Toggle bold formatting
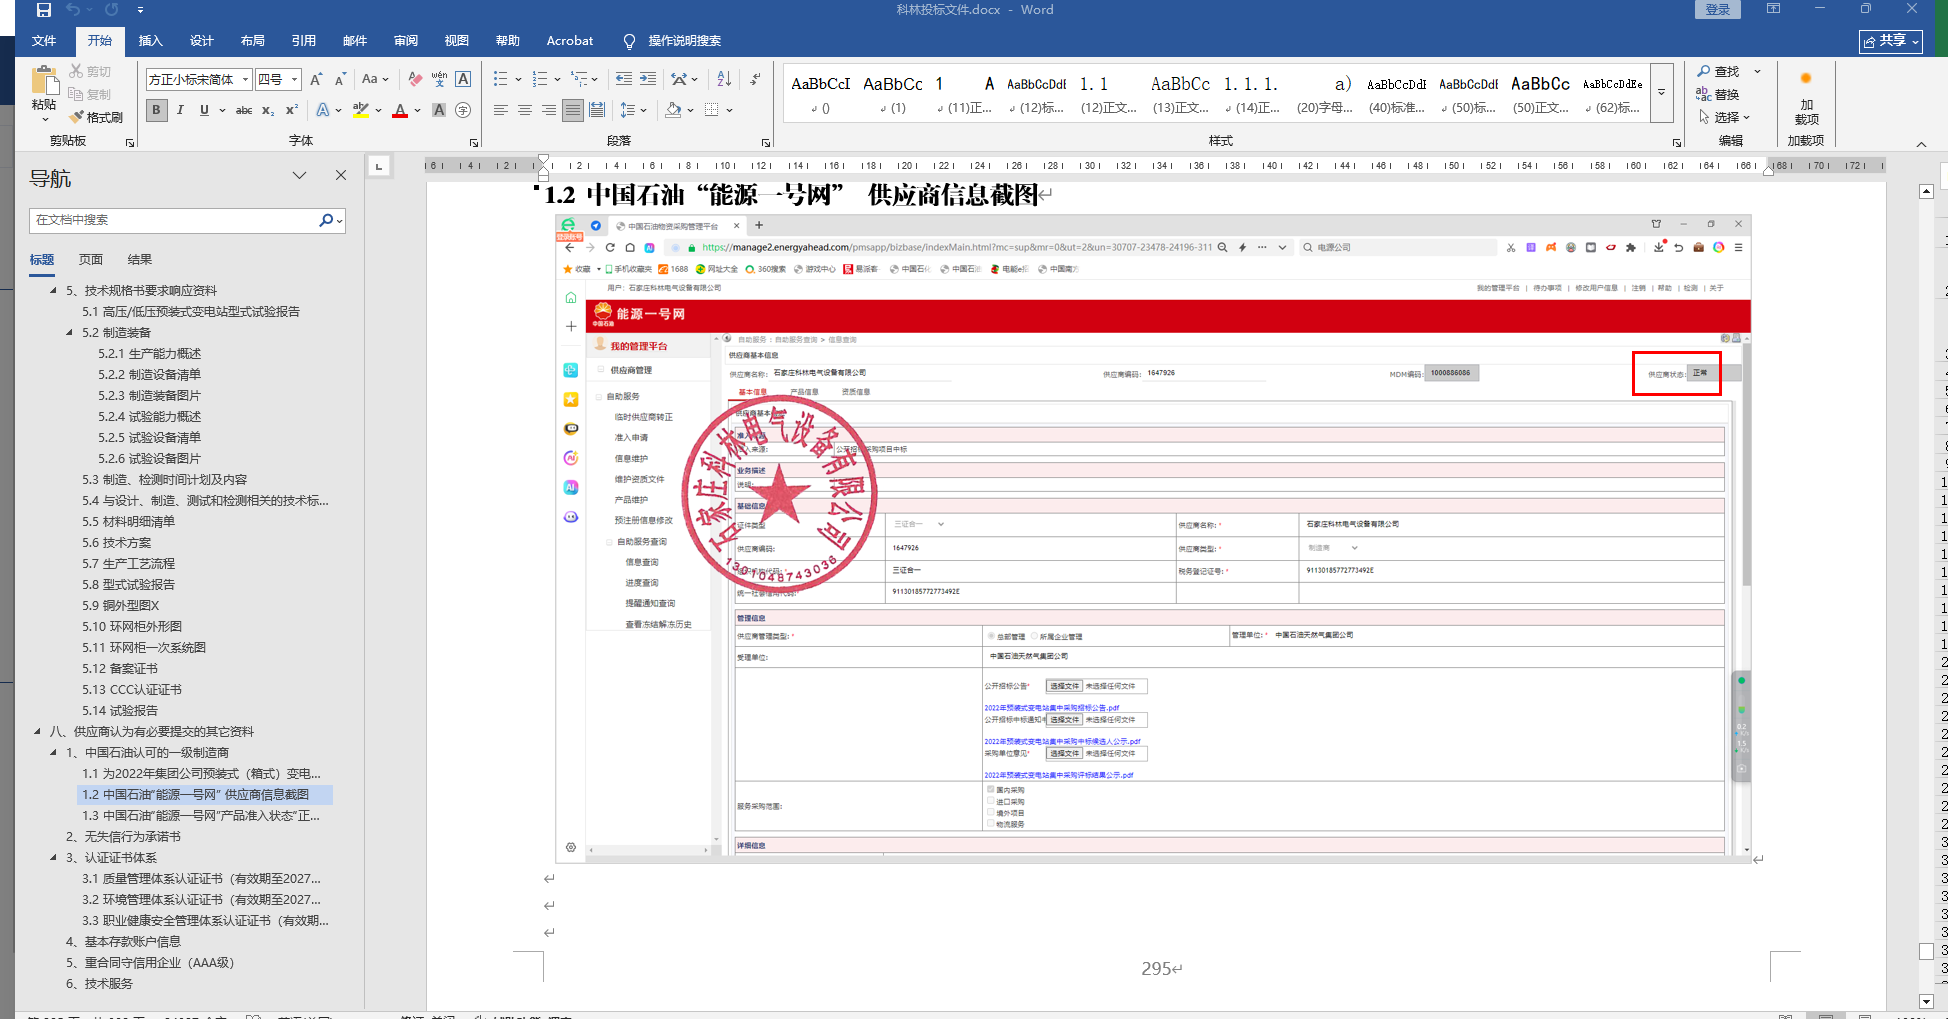 pos(156,110)
